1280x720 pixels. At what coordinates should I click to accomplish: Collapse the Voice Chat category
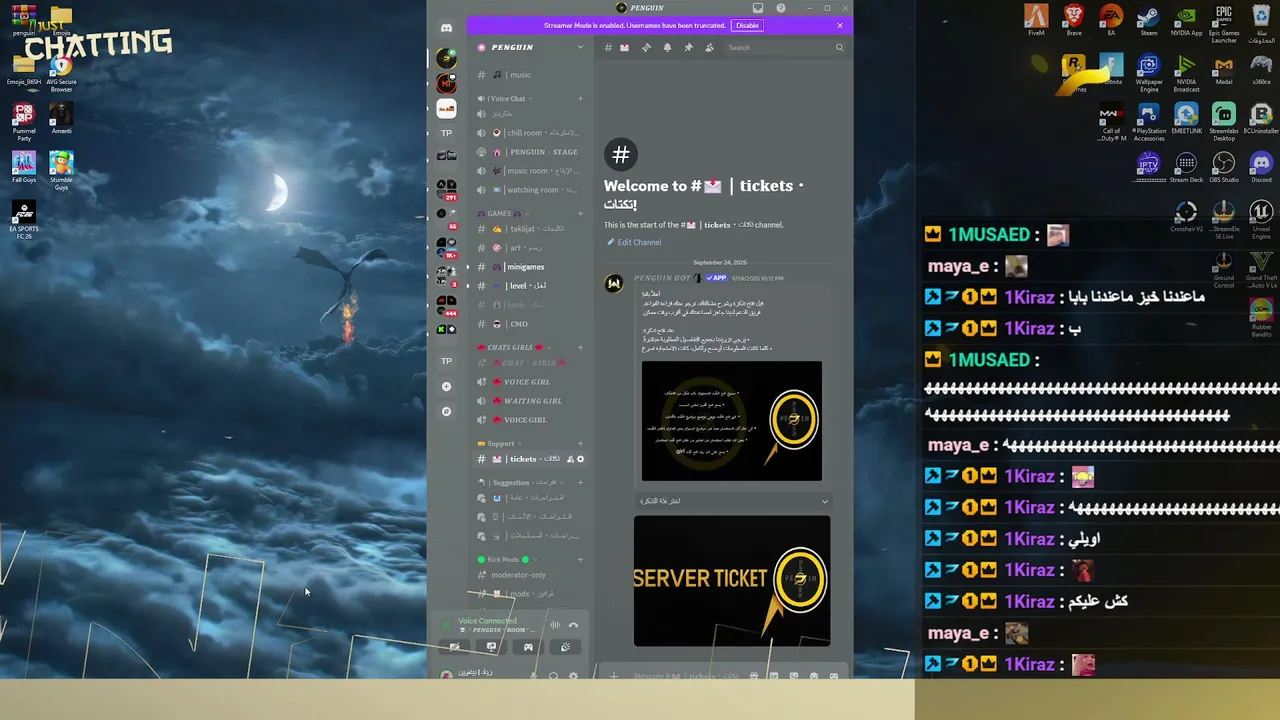[x=506, y=98]
